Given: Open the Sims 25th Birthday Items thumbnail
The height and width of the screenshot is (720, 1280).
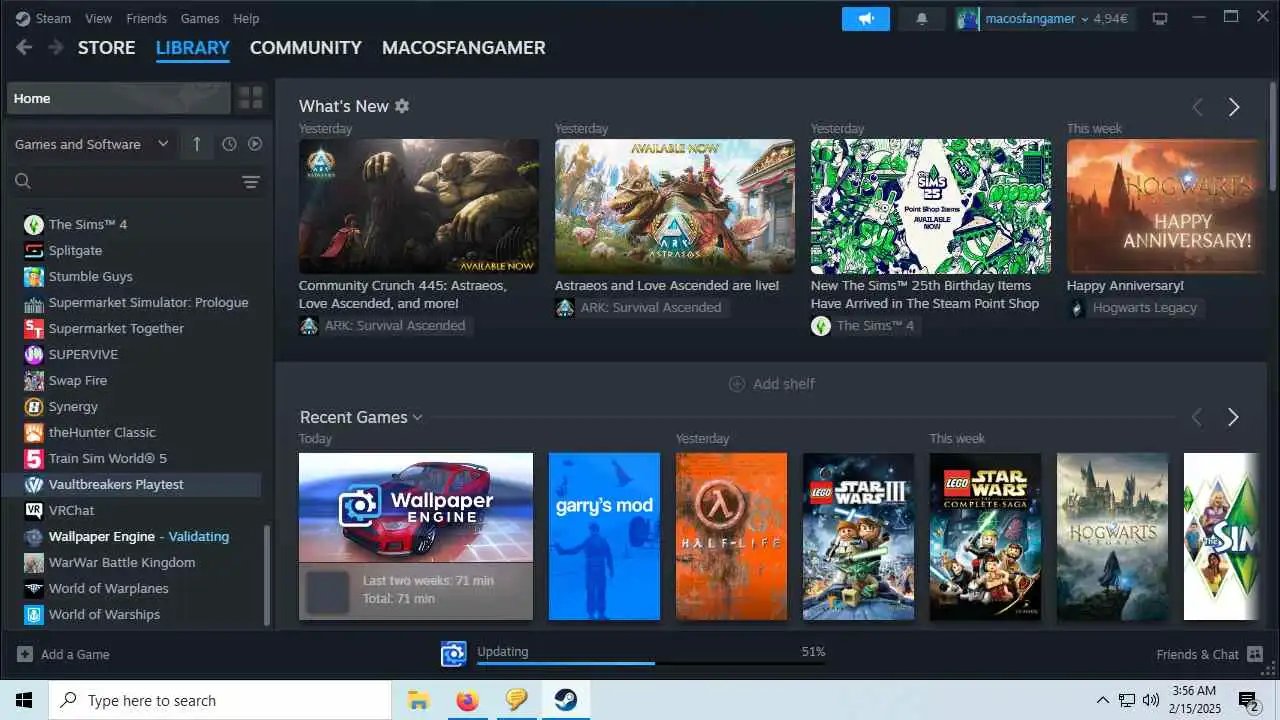Looking at the screenshot, I should [x=931, y=206].
